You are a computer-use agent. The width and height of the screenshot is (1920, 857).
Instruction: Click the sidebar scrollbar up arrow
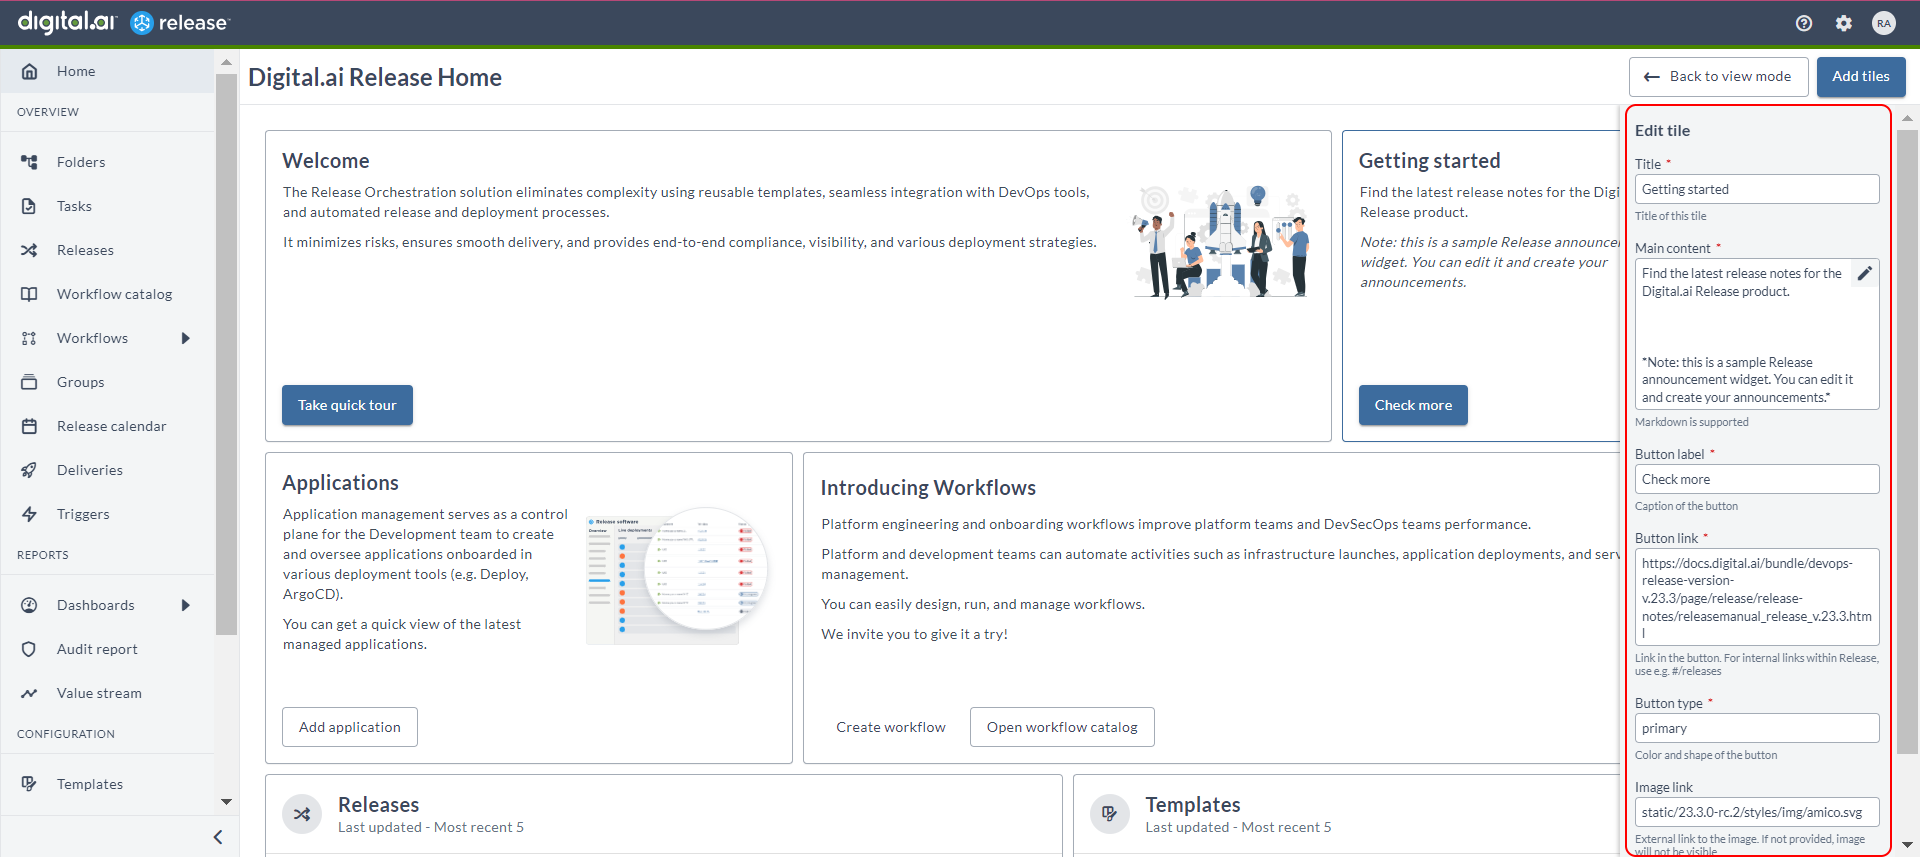(226, 62)
